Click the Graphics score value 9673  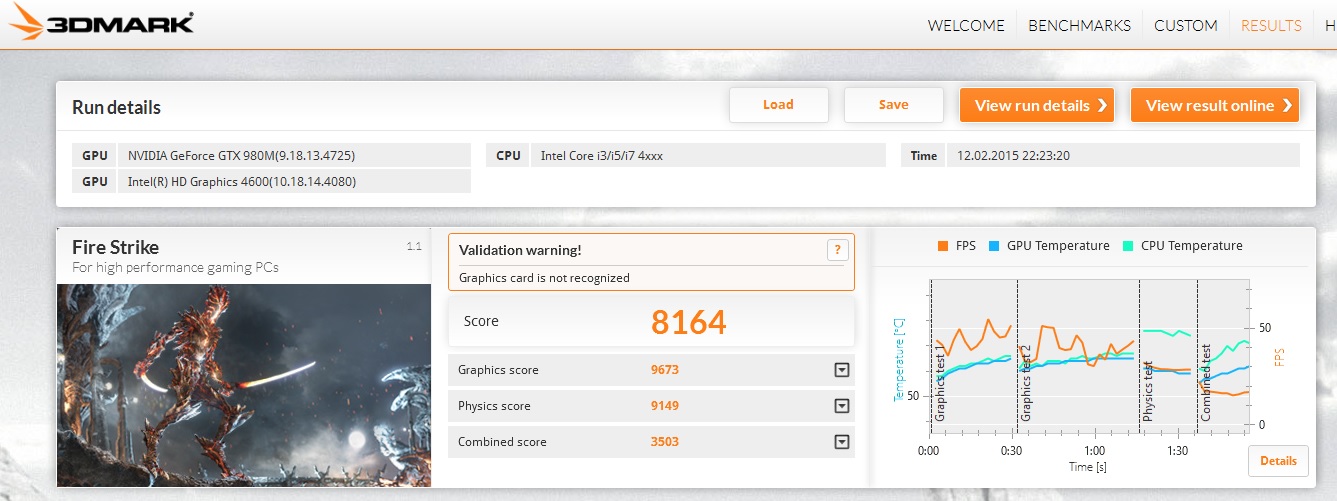[x=665, y=370]
